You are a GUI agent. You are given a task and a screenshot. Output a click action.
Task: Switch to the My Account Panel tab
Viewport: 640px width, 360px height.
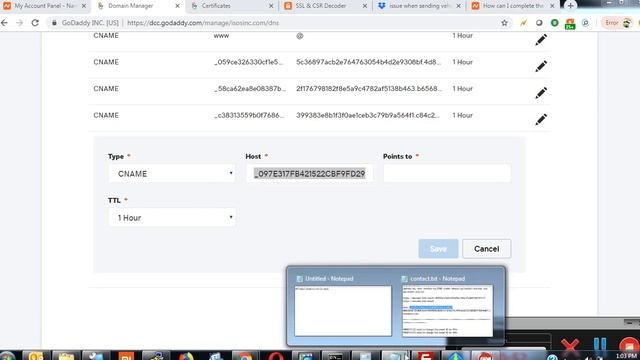coord(44,6)
